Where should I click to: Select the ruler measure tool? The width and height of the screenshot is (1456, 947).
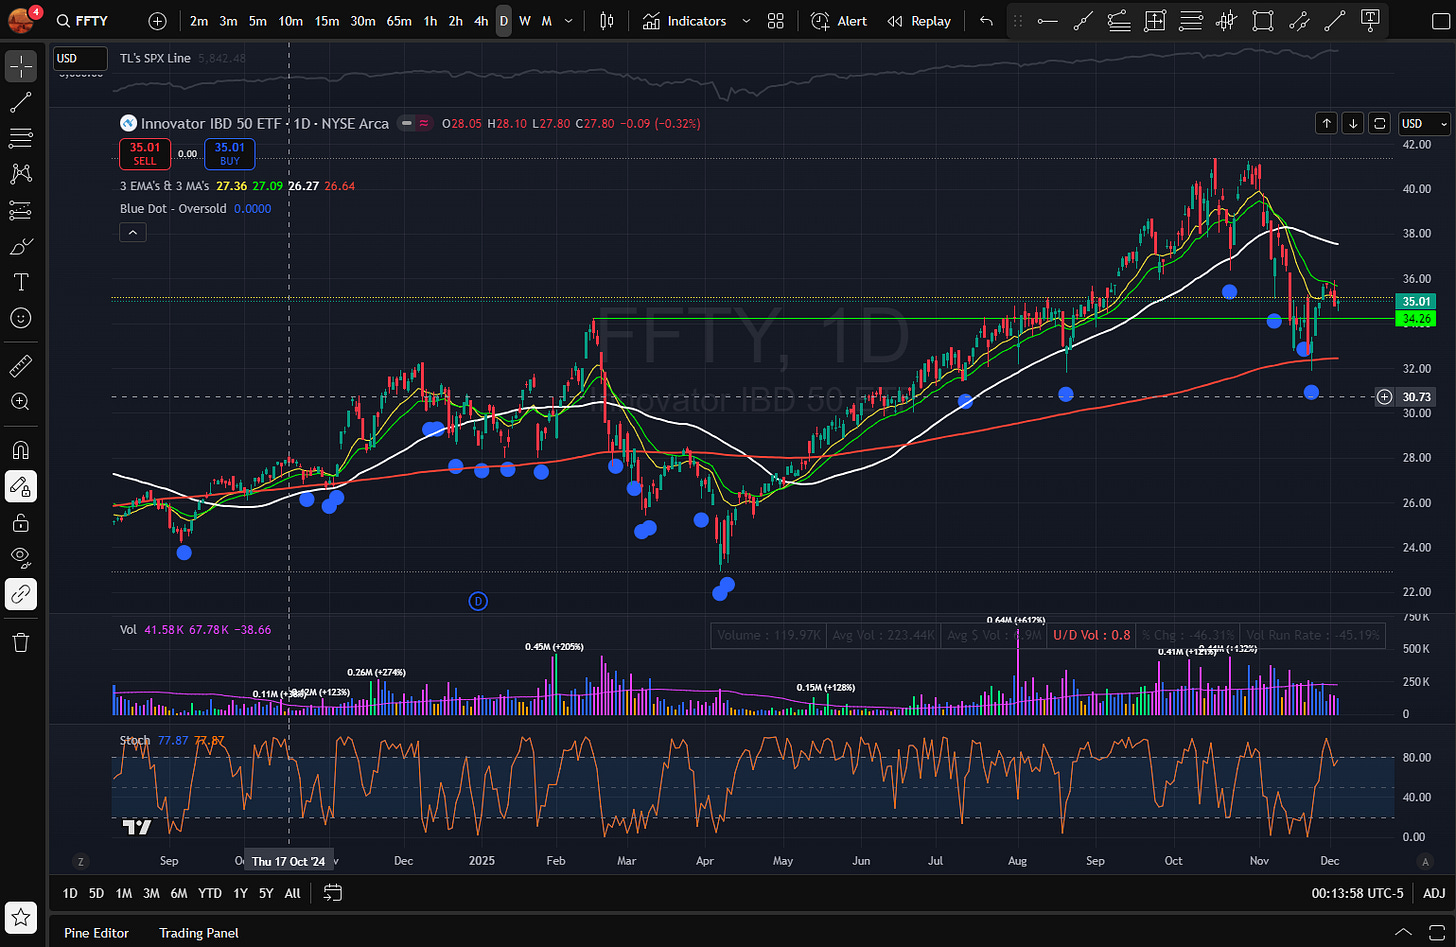tap(21, 367)
